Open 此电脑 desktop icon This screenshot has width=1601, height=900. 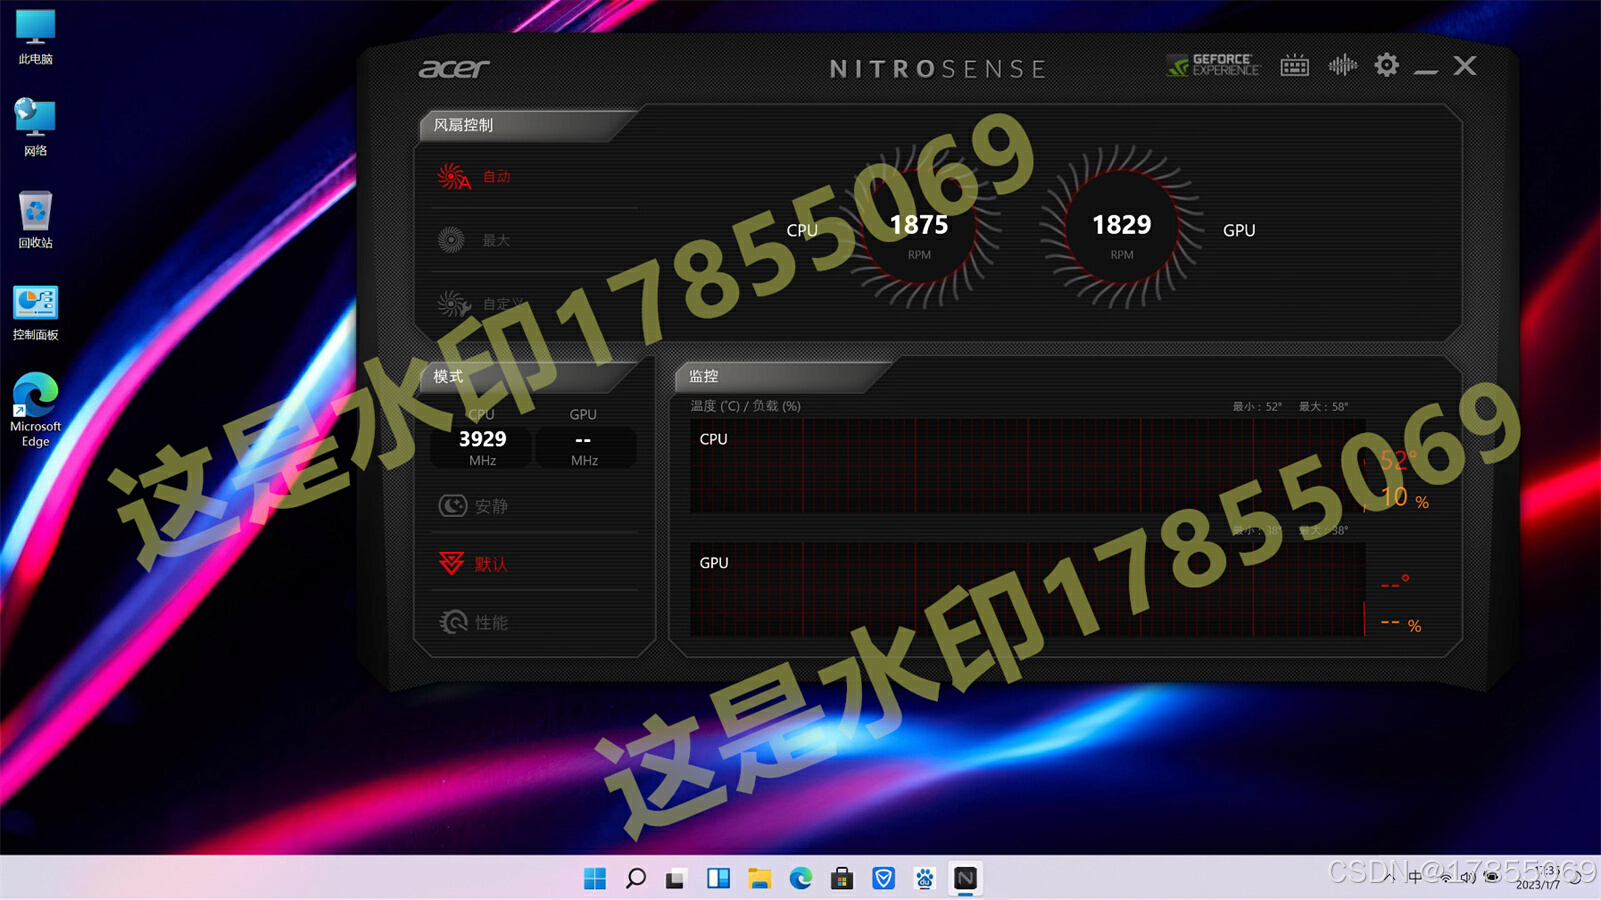35,37
